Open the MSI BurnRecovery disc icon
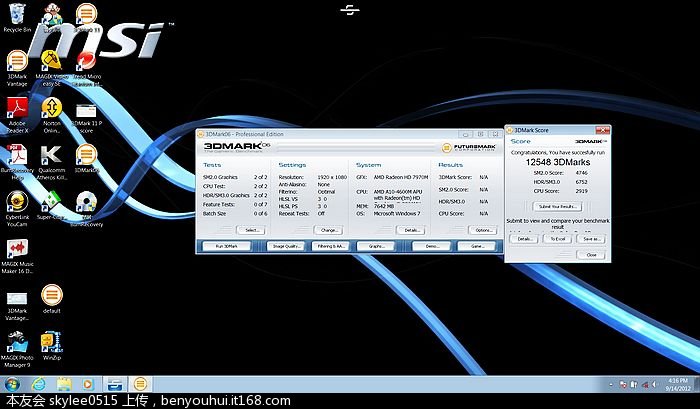Screen dimensions: 700x409 pyautogui.click(x=87, y=209)
